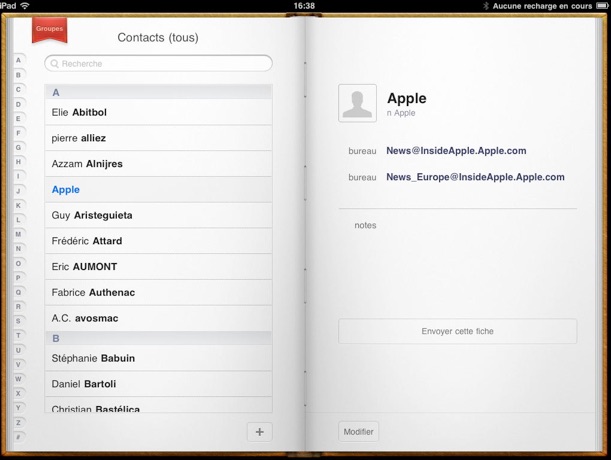Open email News@InsideApple.Apple.com
Viewport: 611px width, 460px height.
456,151
